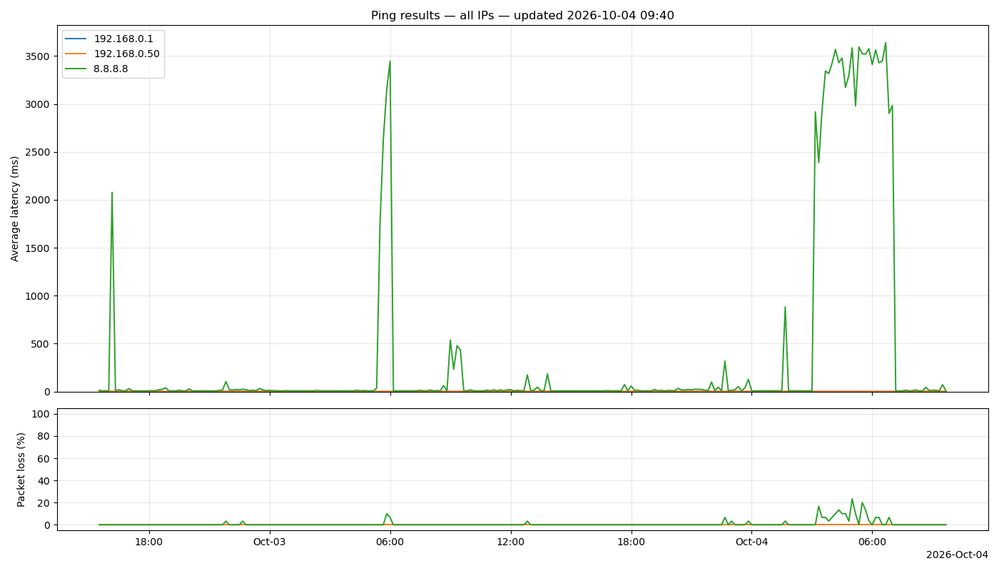Click the 2500 tick on latency axis
999x571 pixels.
coord(37,152)
